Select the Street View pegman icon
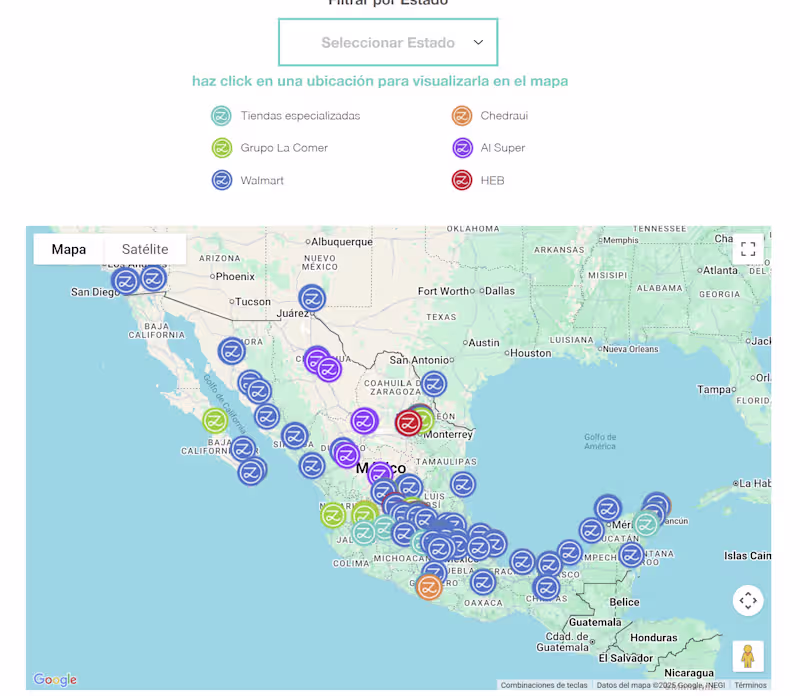The image size is (800, 696). [x=748, y=656]
